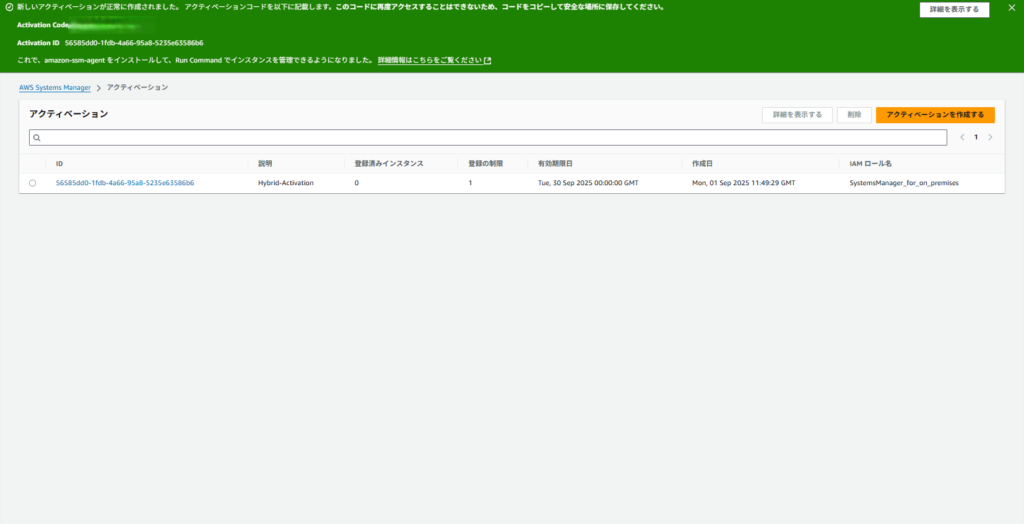Click the 作成日 column header
Screen dimensions: 1024x524
(x=703, y=163)
